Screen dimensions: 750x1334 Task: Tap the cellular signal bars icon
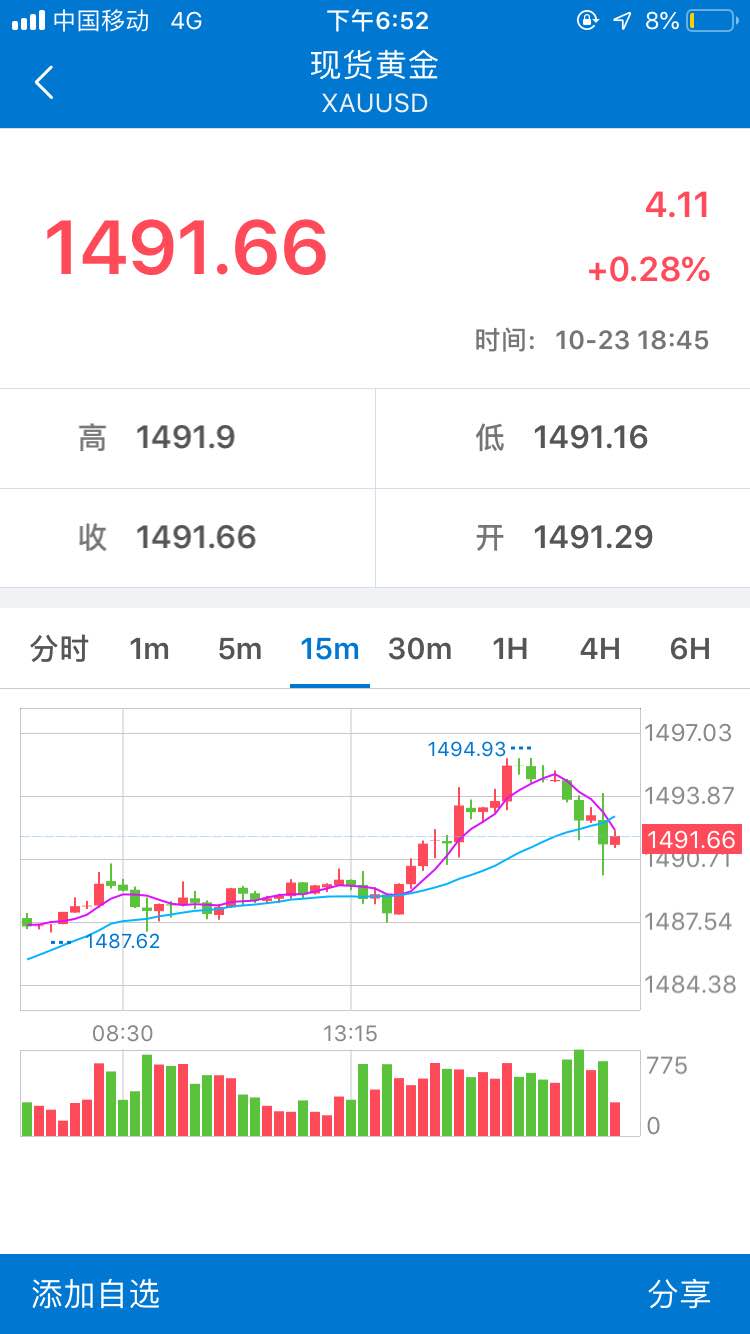(28, 20)
